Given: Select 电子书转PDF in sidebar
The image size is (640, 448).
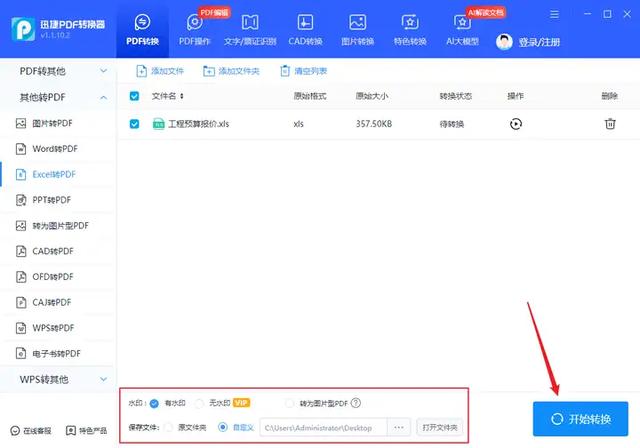Looking at the screenshot, I should [58, 353].
